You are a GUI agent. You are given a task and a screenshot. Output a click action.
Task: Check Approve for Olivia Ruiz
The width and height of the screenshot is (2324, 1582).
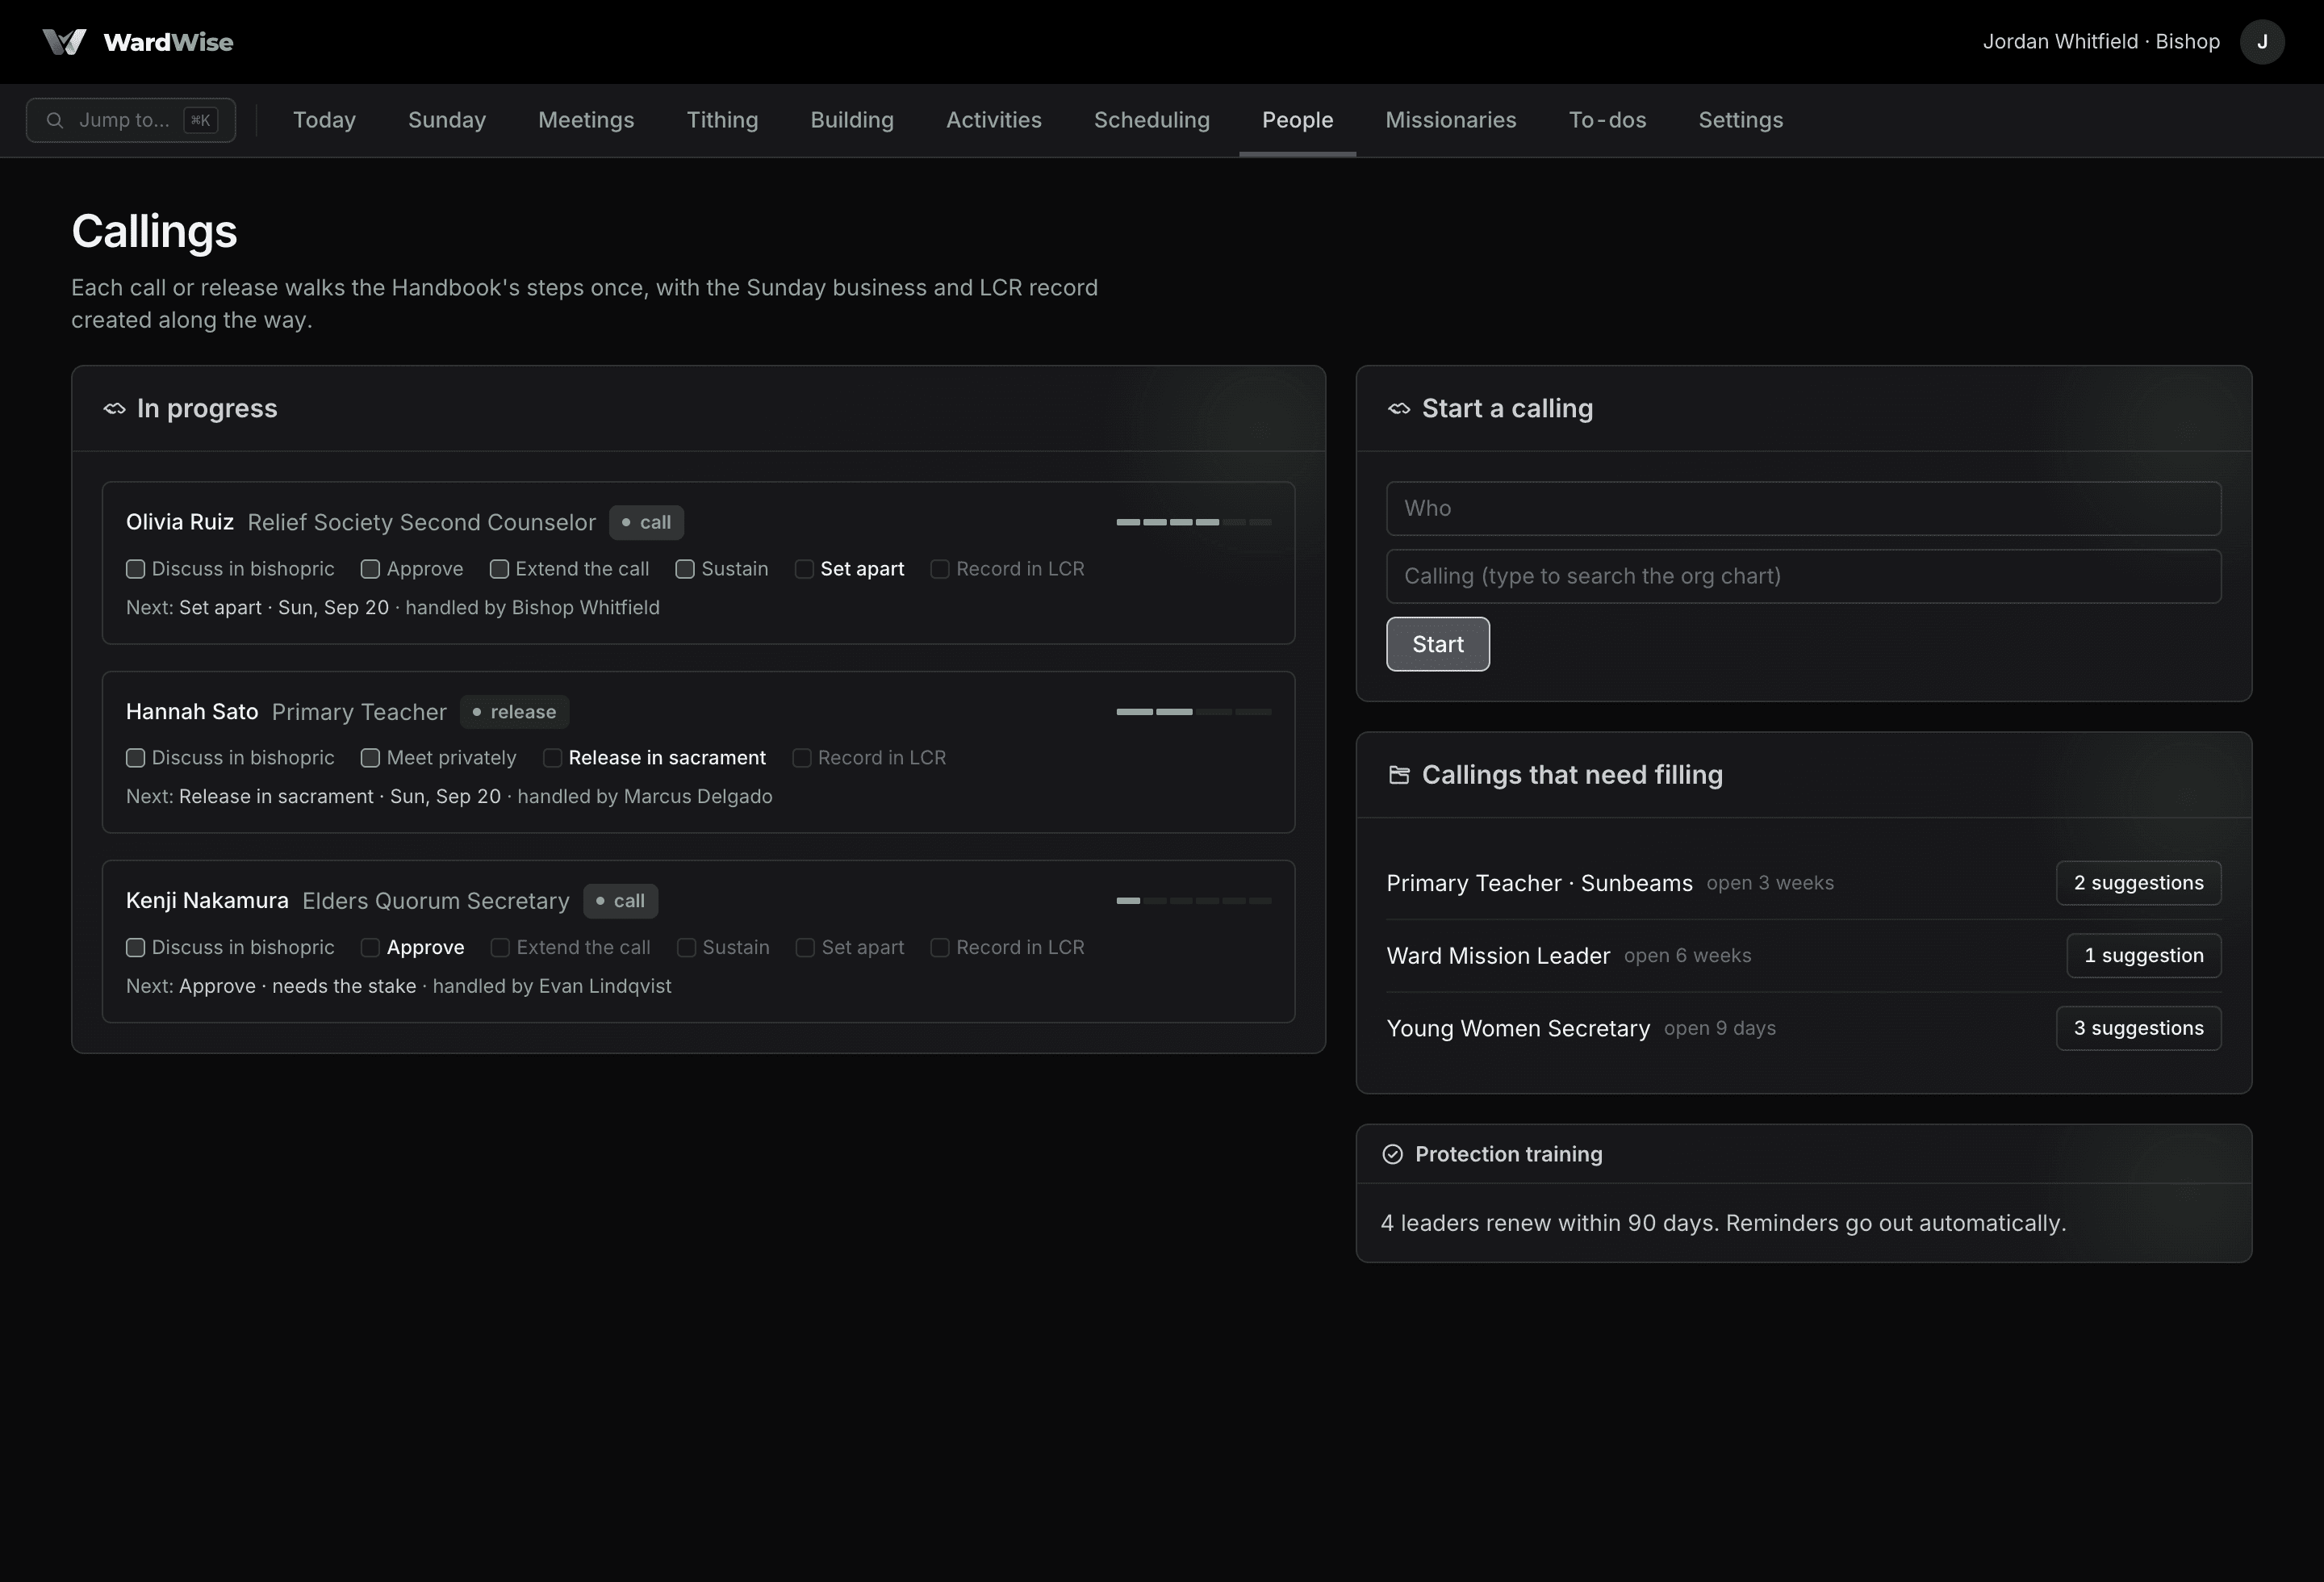point(370,569)
